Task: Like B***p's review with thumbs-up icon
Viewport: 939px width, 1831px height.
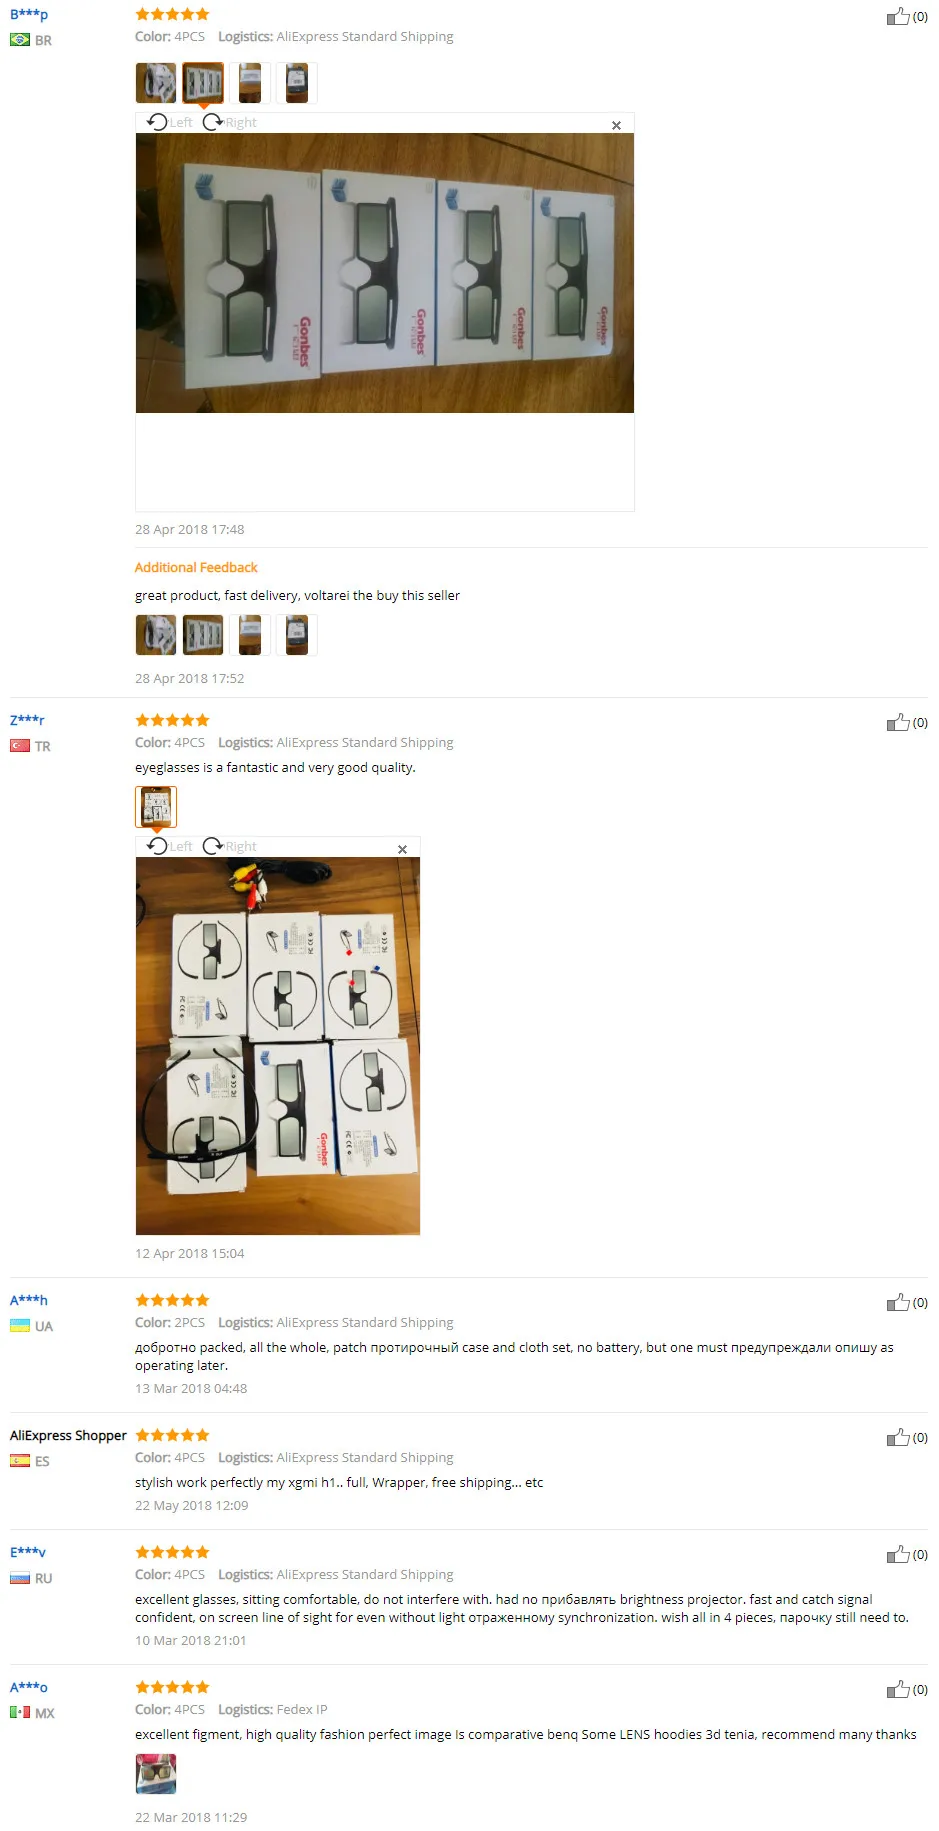Action: [898, 16]
